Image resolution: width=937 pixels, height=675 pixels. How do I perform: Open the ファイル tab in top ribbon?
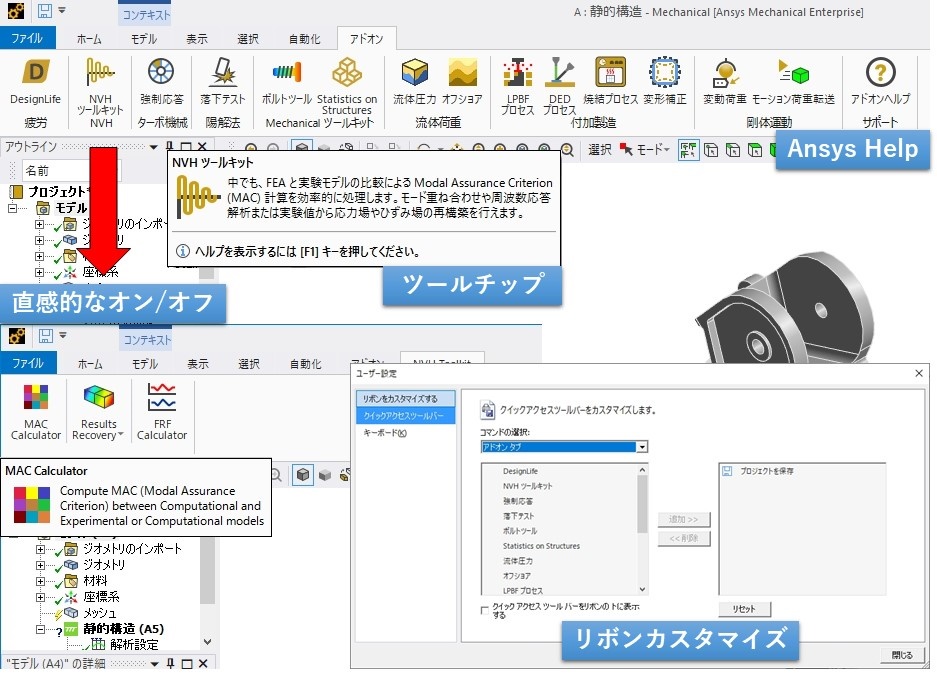click(x=27, y=38)
